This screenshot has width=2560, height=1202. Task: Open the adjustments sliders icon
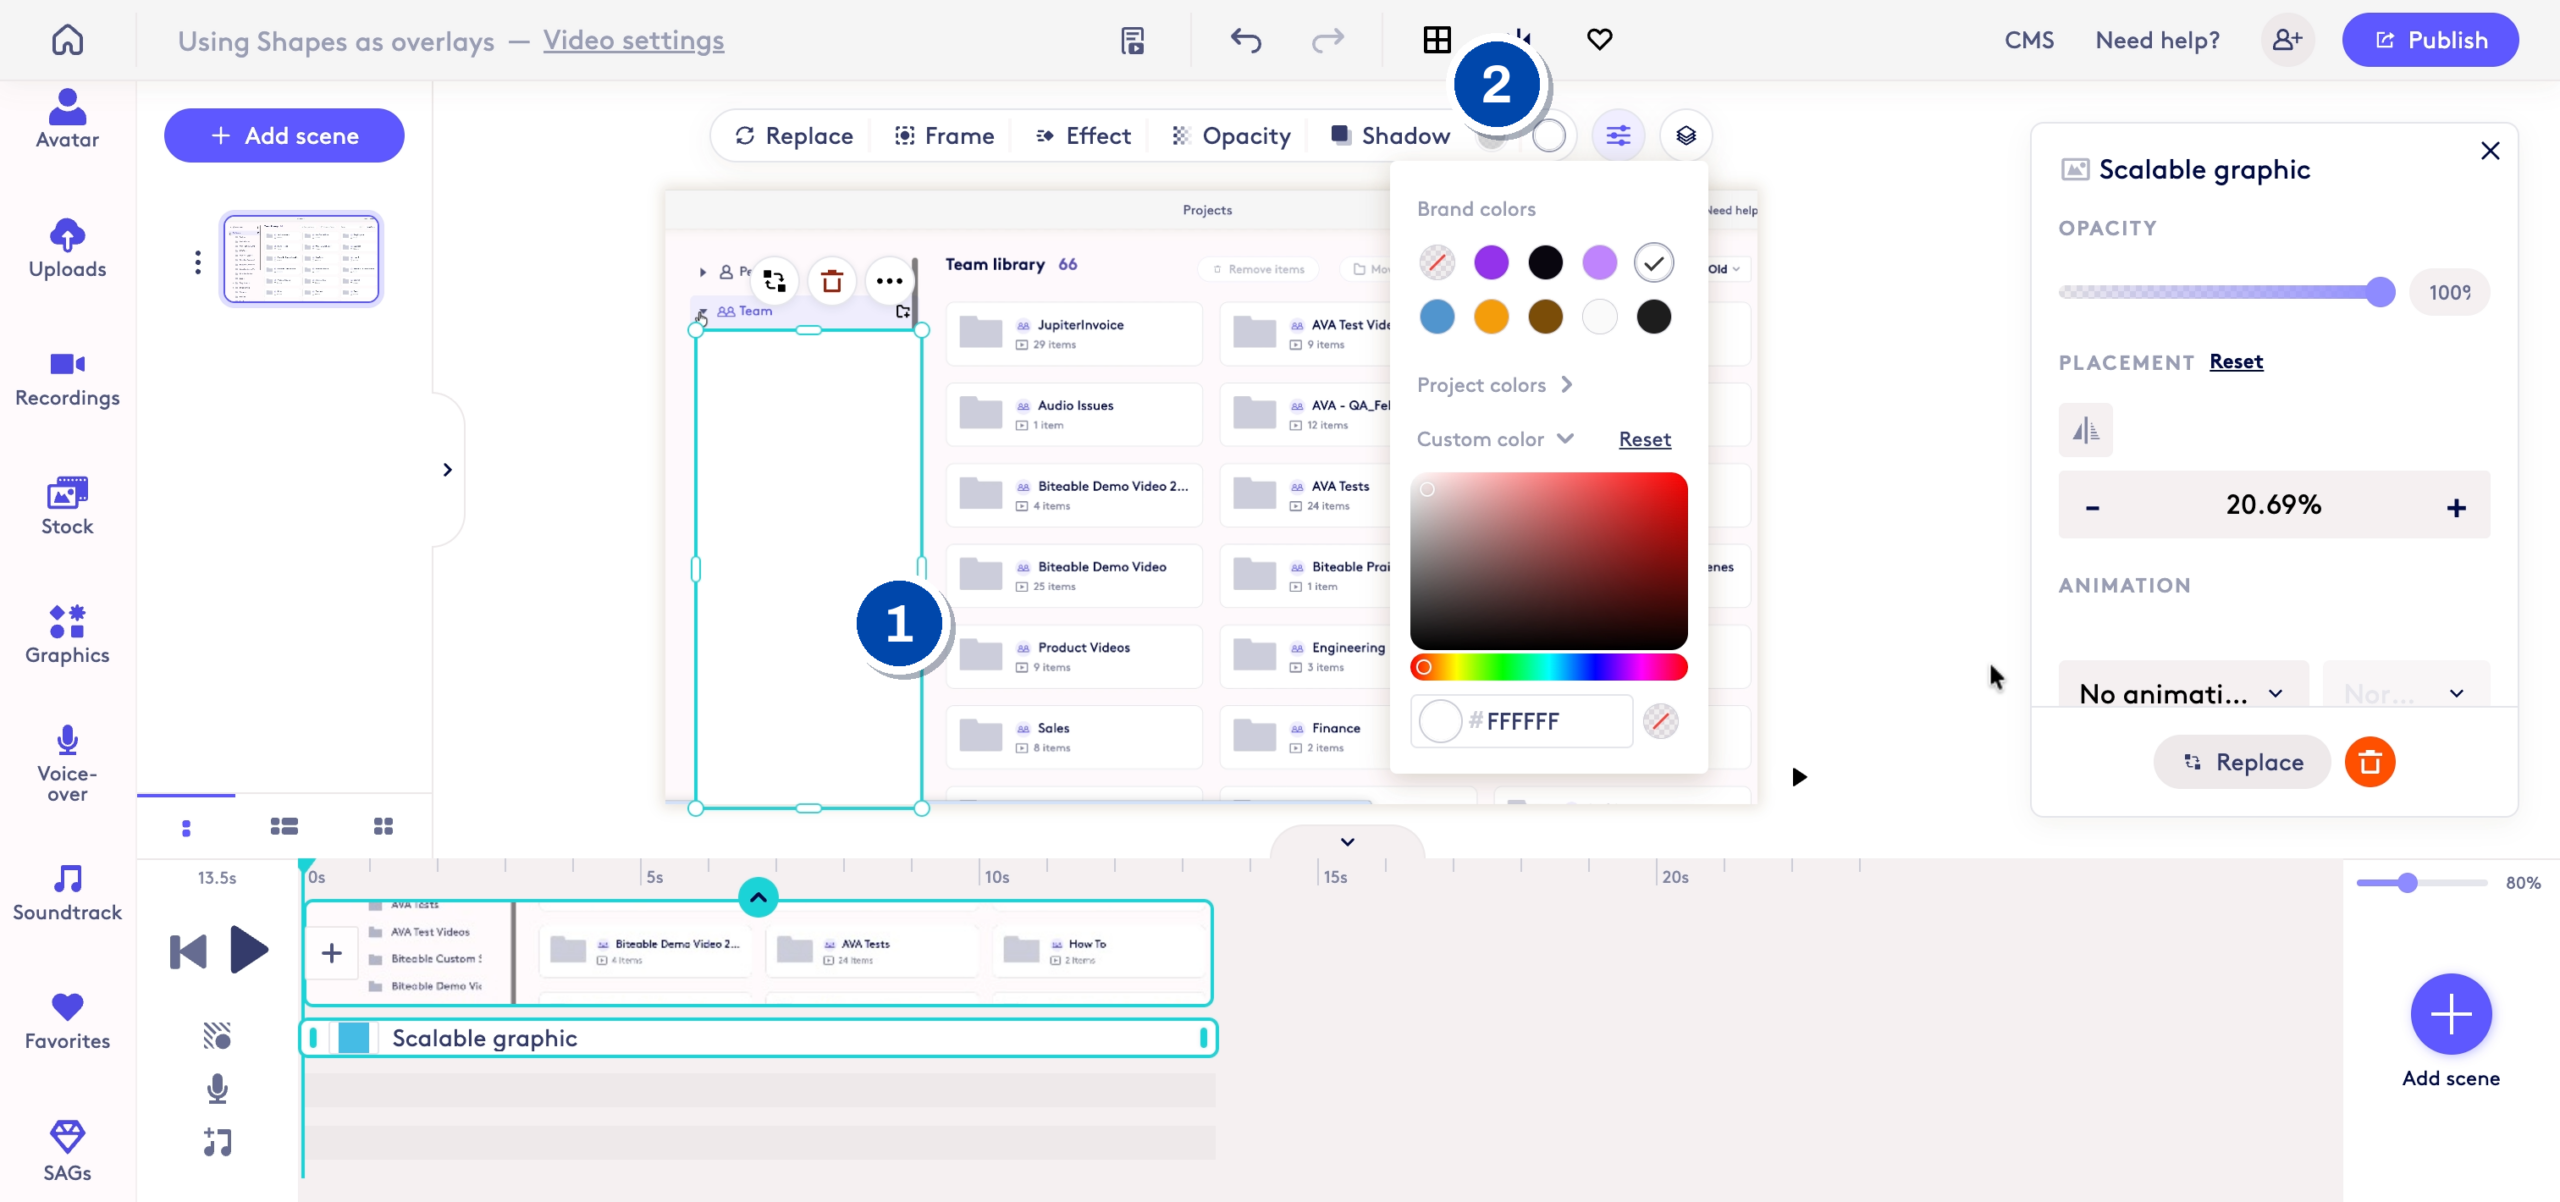coord(1618,135)
